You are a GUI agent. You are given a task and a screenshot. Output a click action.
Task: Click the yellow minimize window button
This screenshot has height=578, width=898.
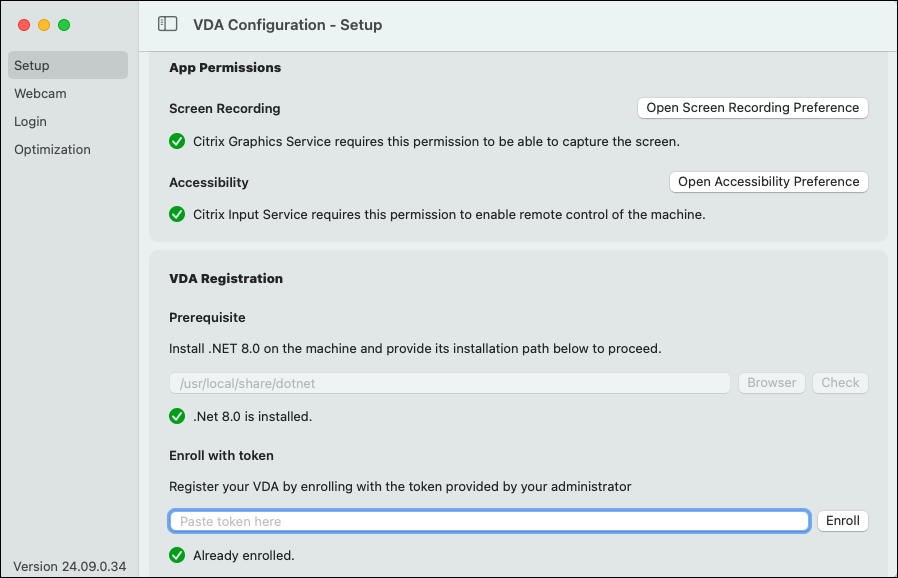[x=44, y=24]
